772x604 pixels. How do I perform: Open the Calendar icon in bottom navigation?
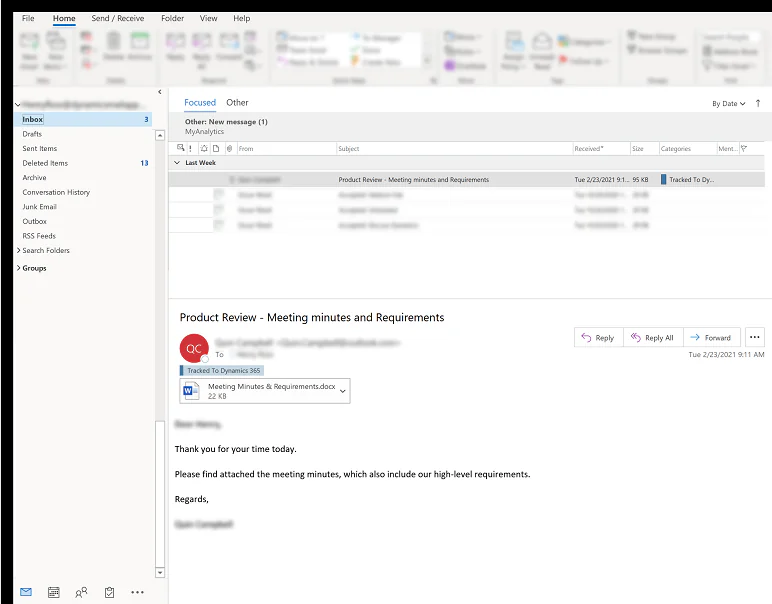tap(54, 592)
